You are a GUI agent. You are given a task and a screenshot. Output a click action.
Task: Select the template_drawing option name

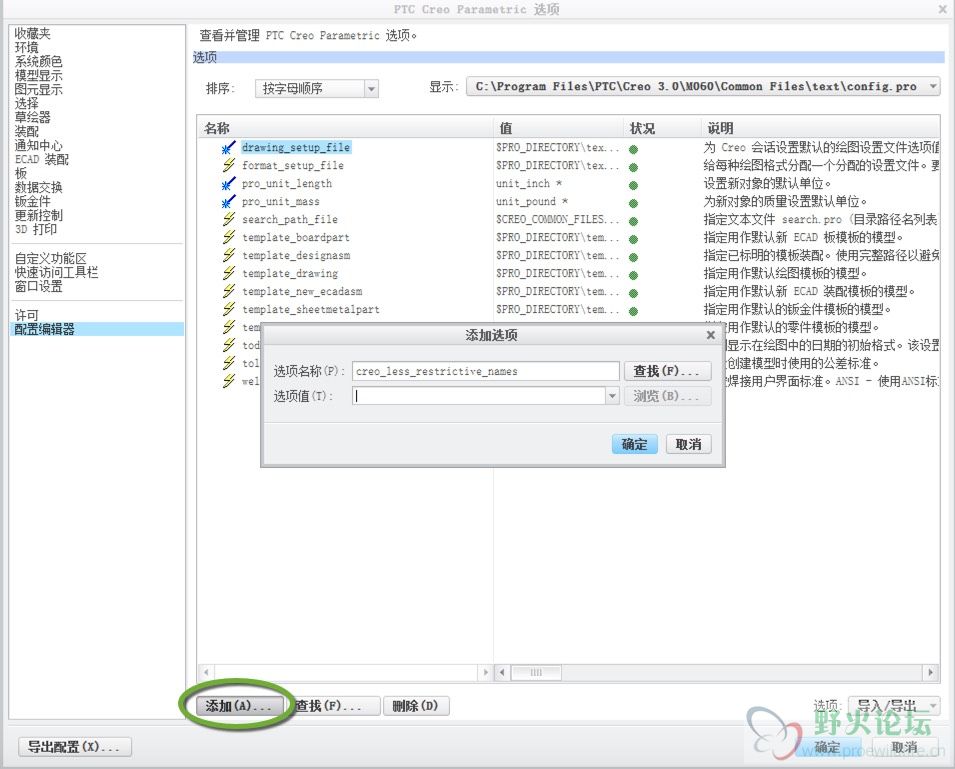pyautogui.click(x=290, y=273)
